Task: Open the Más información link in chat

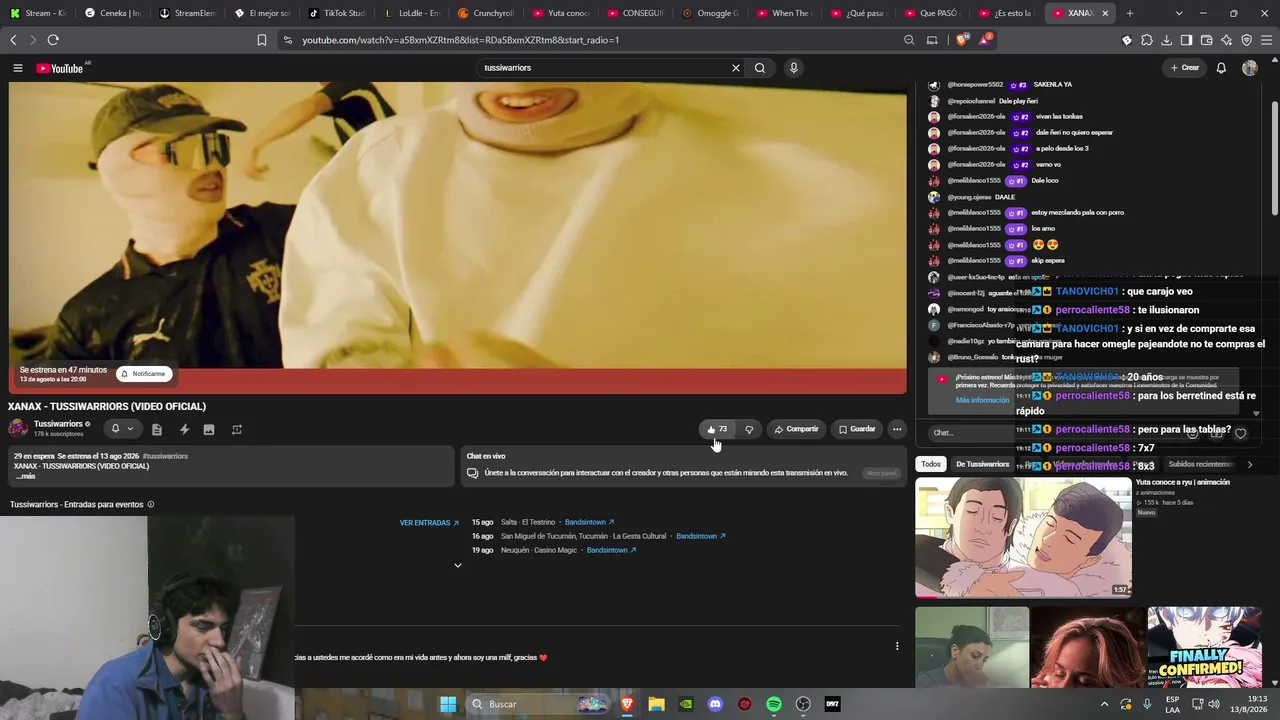Action: (x=982, y=400)
